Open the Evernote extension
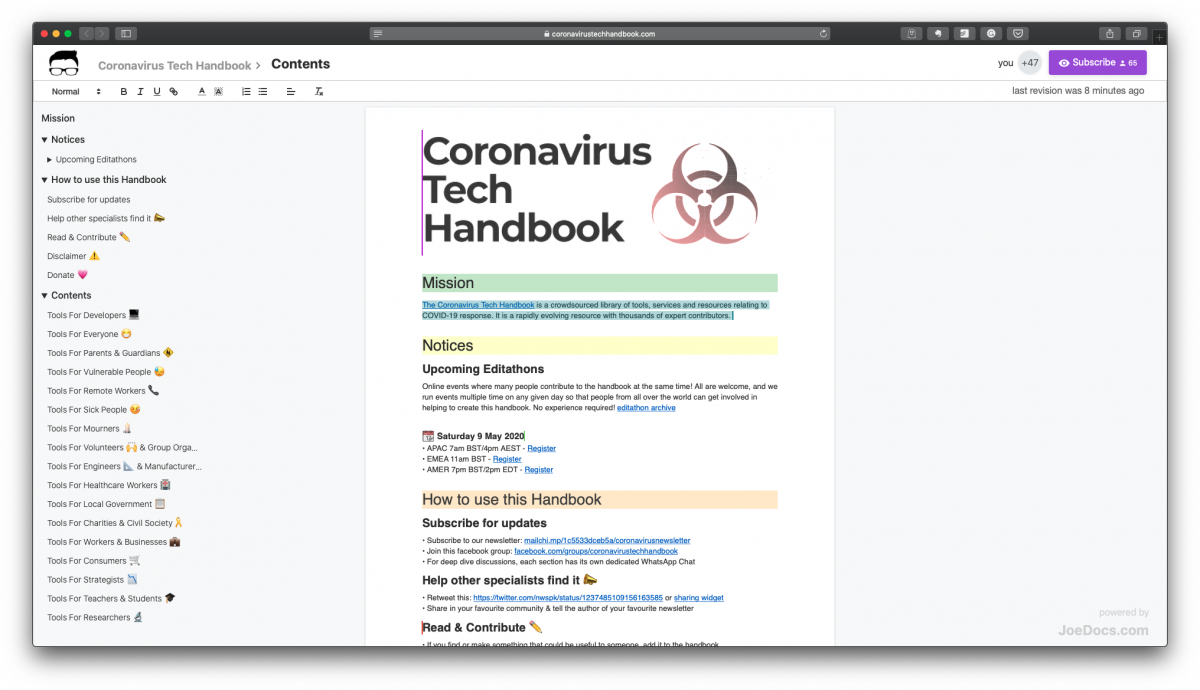Screen dimensions: 1200x690 939,33
